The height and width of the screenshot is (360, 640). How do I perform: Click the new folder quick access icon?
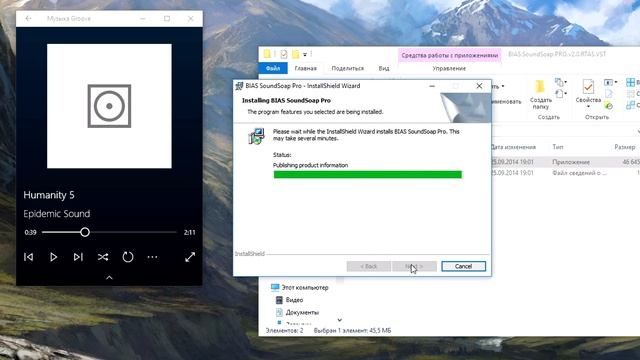[295, 54]
